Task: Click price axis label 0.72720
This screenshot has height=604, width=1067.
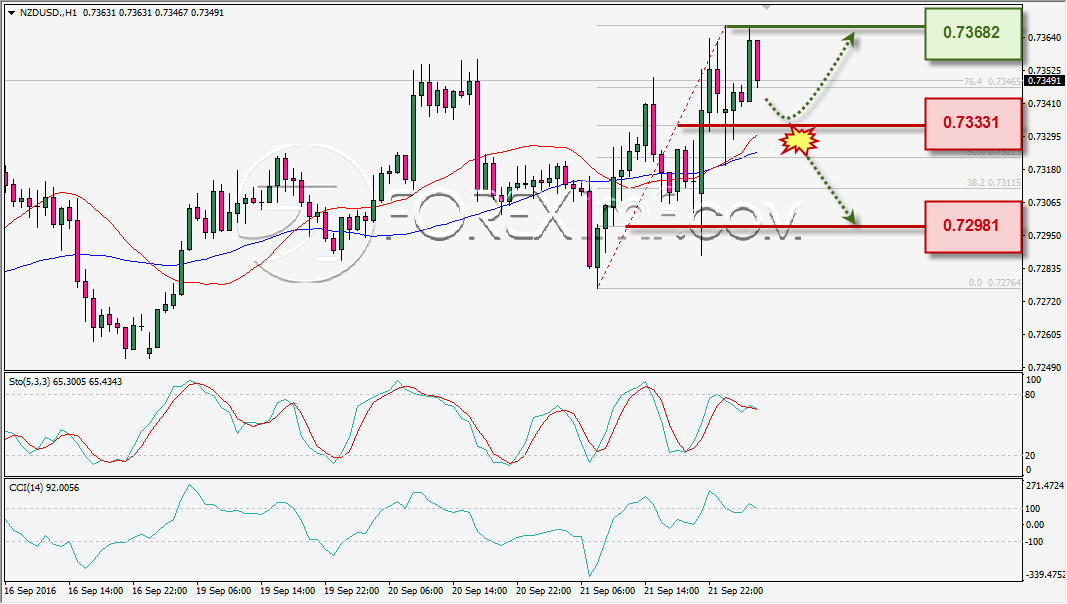Action: (1044, 301)
